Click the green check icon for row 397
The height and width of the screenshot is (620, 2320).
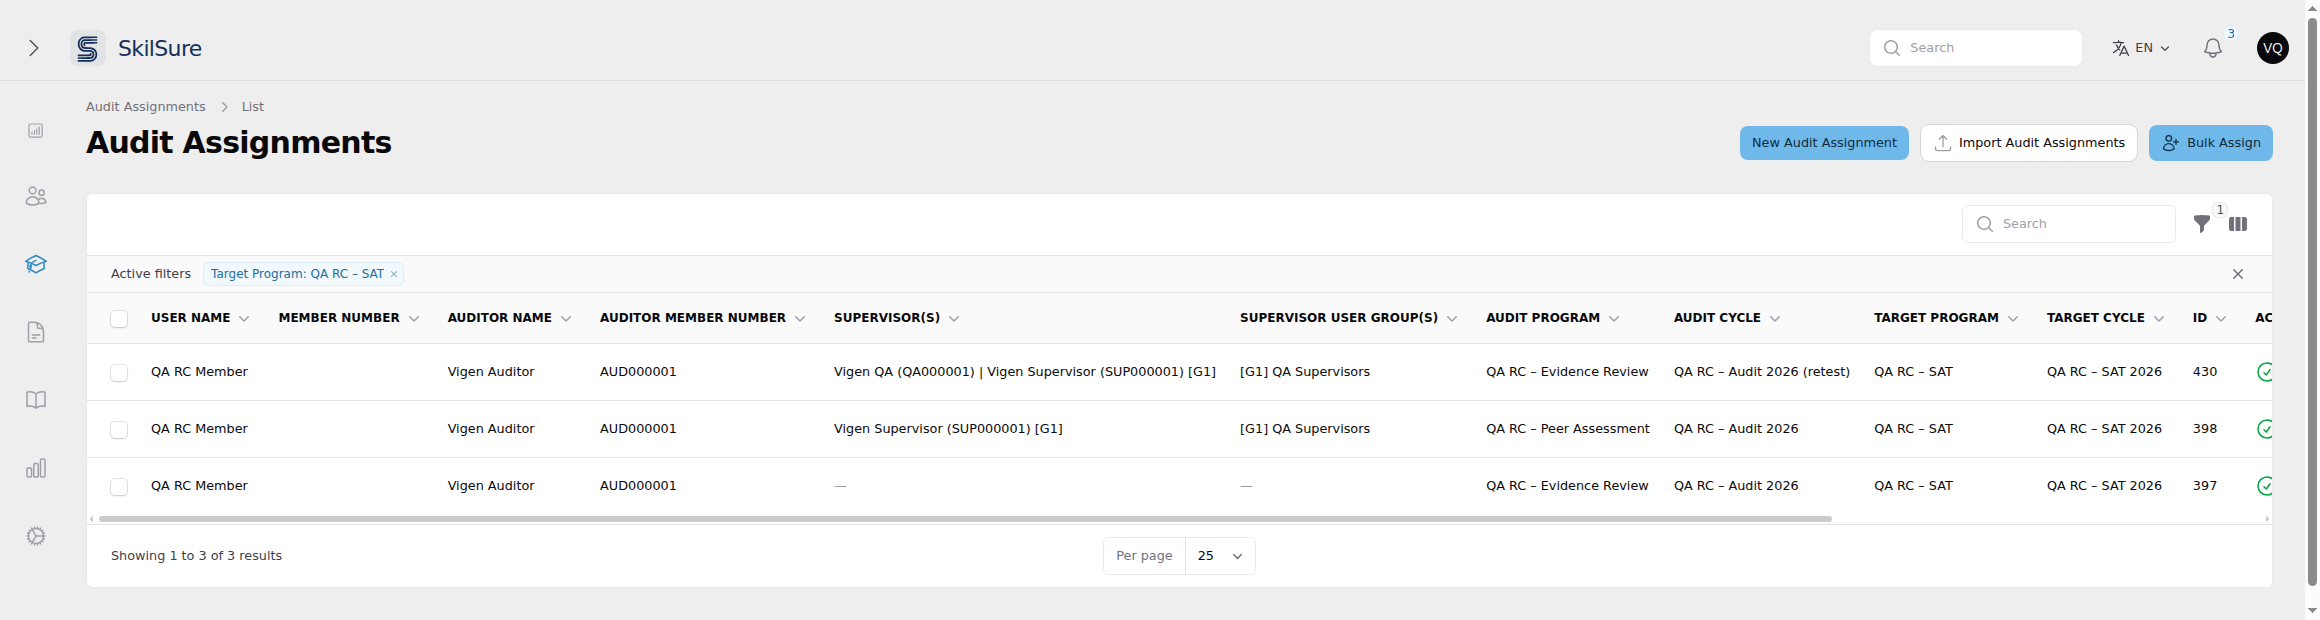coord(2265,486)
